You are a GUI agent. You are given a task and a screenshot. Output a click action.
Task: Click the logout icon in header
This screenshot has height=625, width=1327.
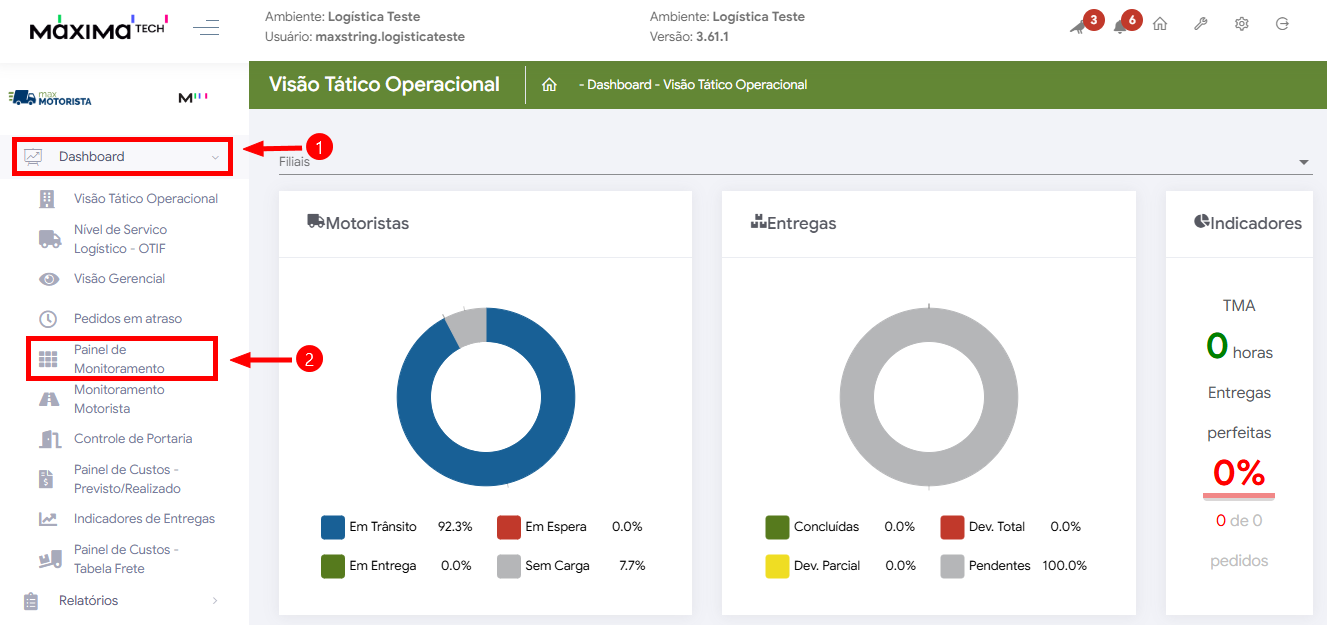point(1282,24)
